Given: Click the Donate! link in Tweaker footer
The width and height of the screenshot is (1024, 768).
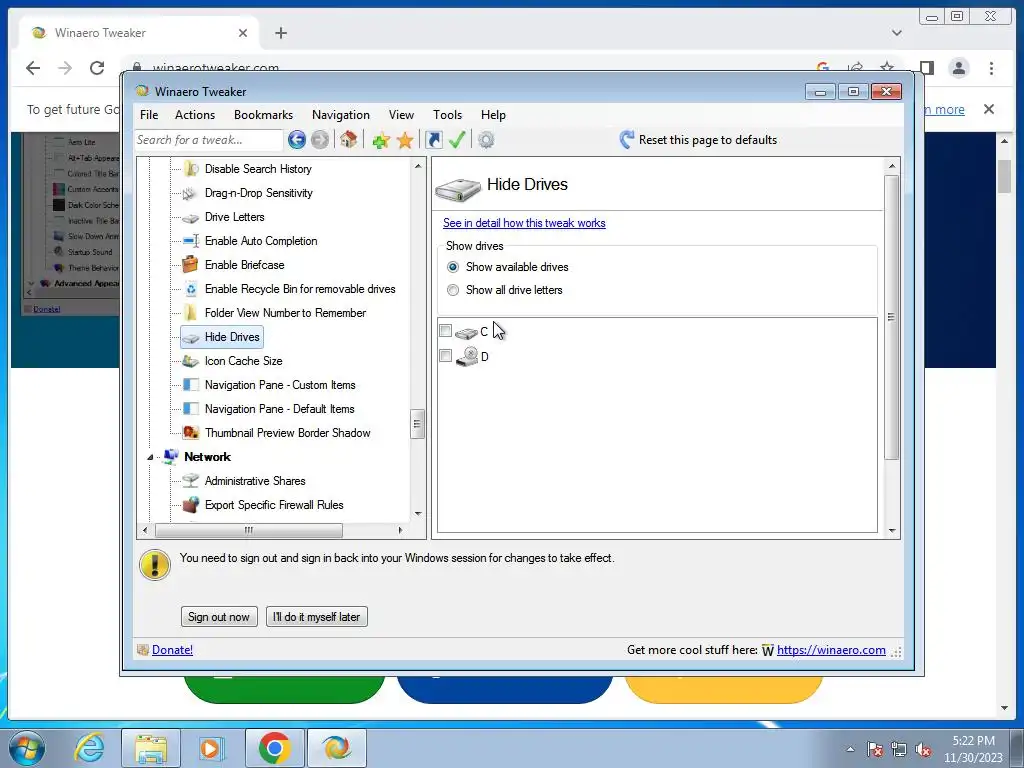Looking at the screenshot, I should [172, 650].
